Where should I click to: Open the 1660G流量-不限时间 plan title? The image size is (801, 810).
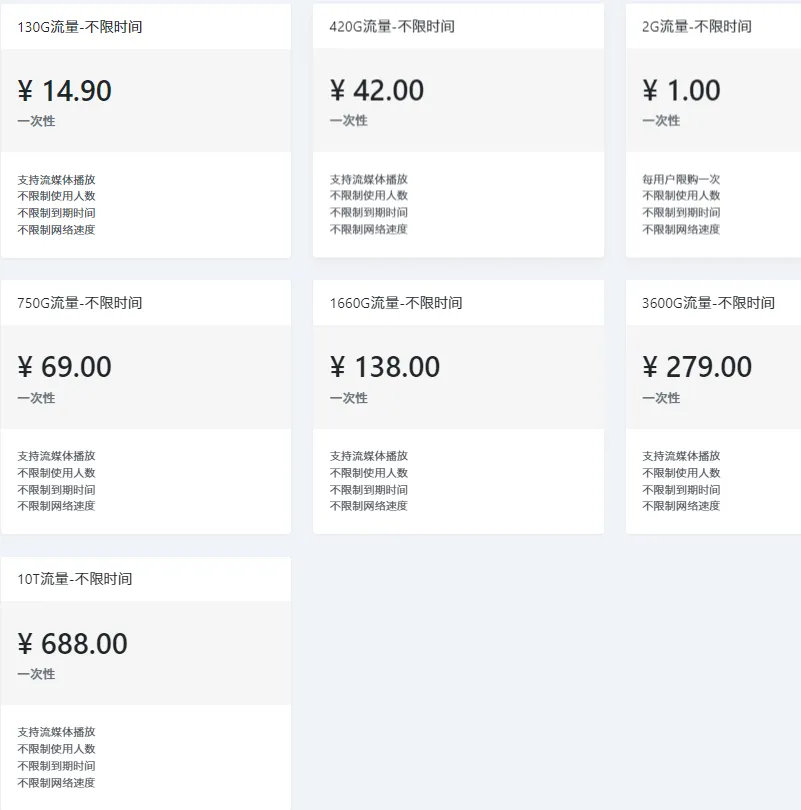(396, 303)
